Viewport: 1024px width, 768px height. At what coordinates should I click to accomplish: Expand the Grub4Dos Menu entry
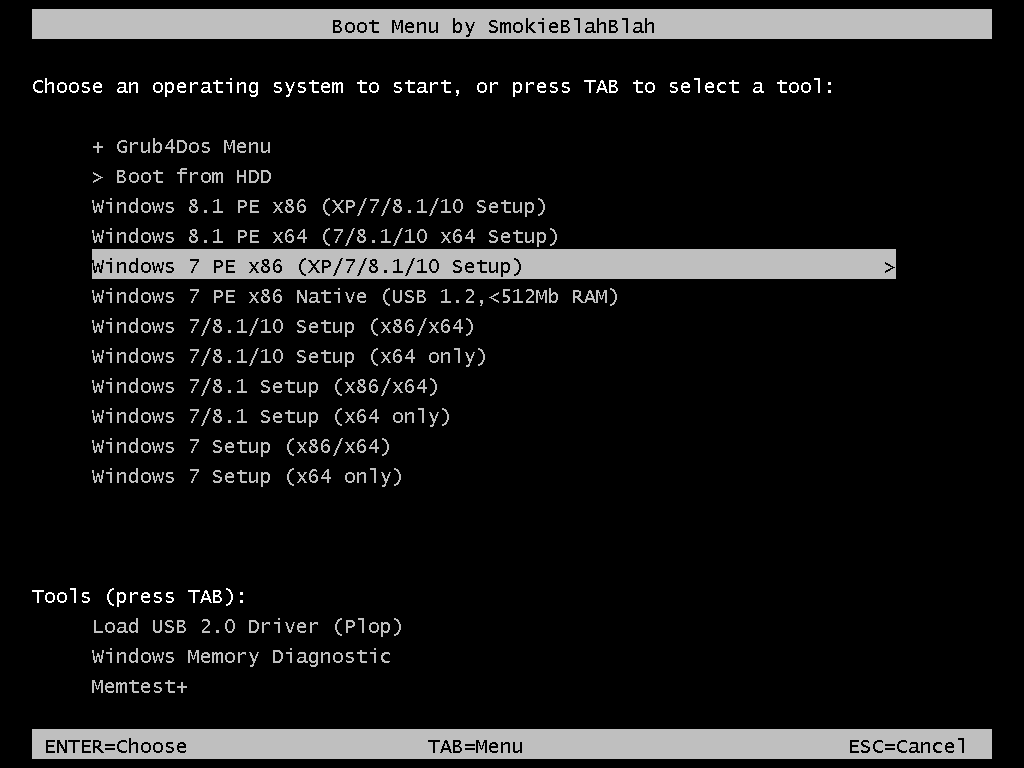pyautogui.click(x=182, y=146)
